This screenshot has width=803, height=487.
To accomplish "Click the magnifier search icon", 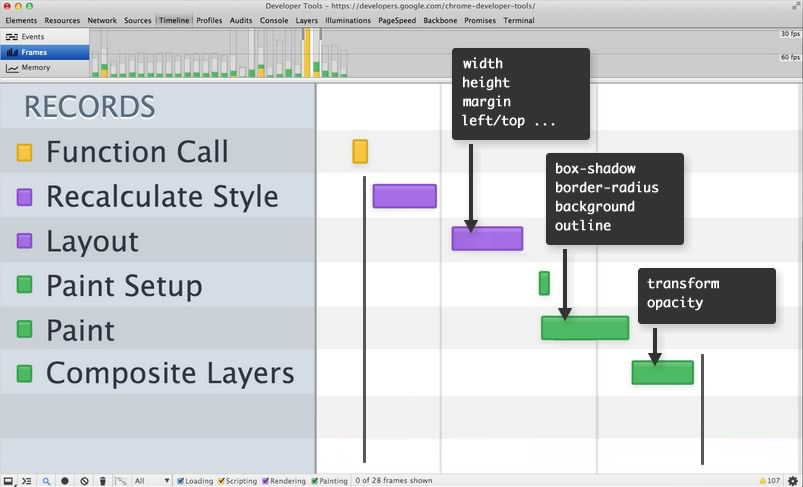I will click(46, 481).
